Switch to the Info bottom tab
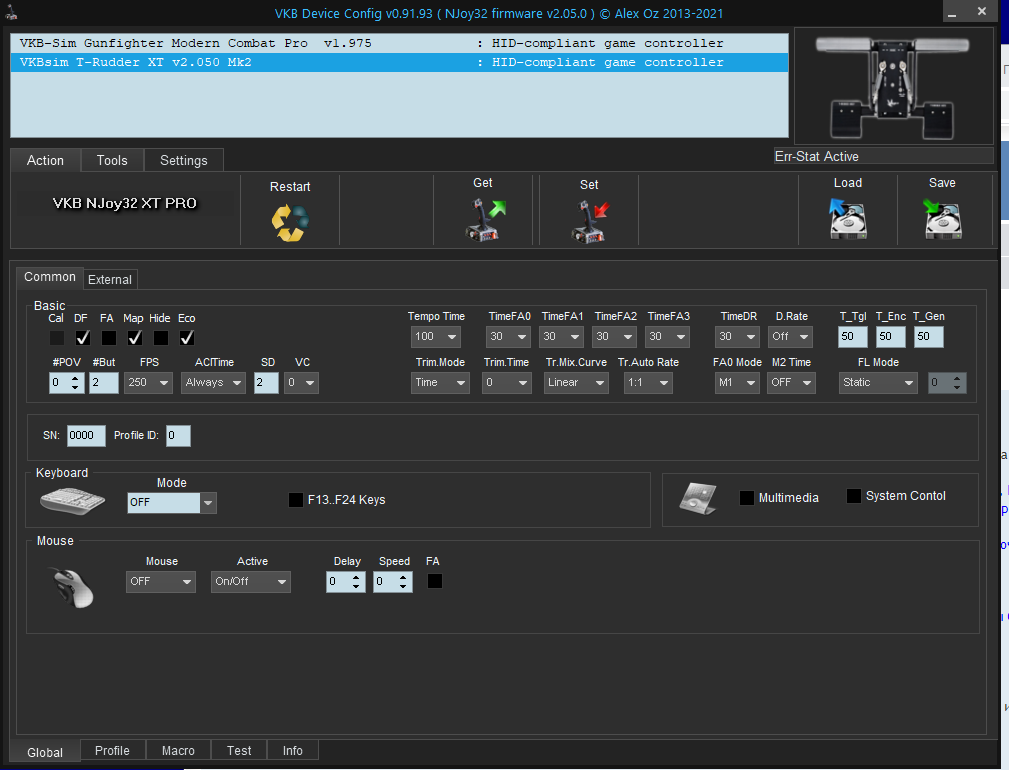This screenshot has height=770, width=1009. coord(292,751)
